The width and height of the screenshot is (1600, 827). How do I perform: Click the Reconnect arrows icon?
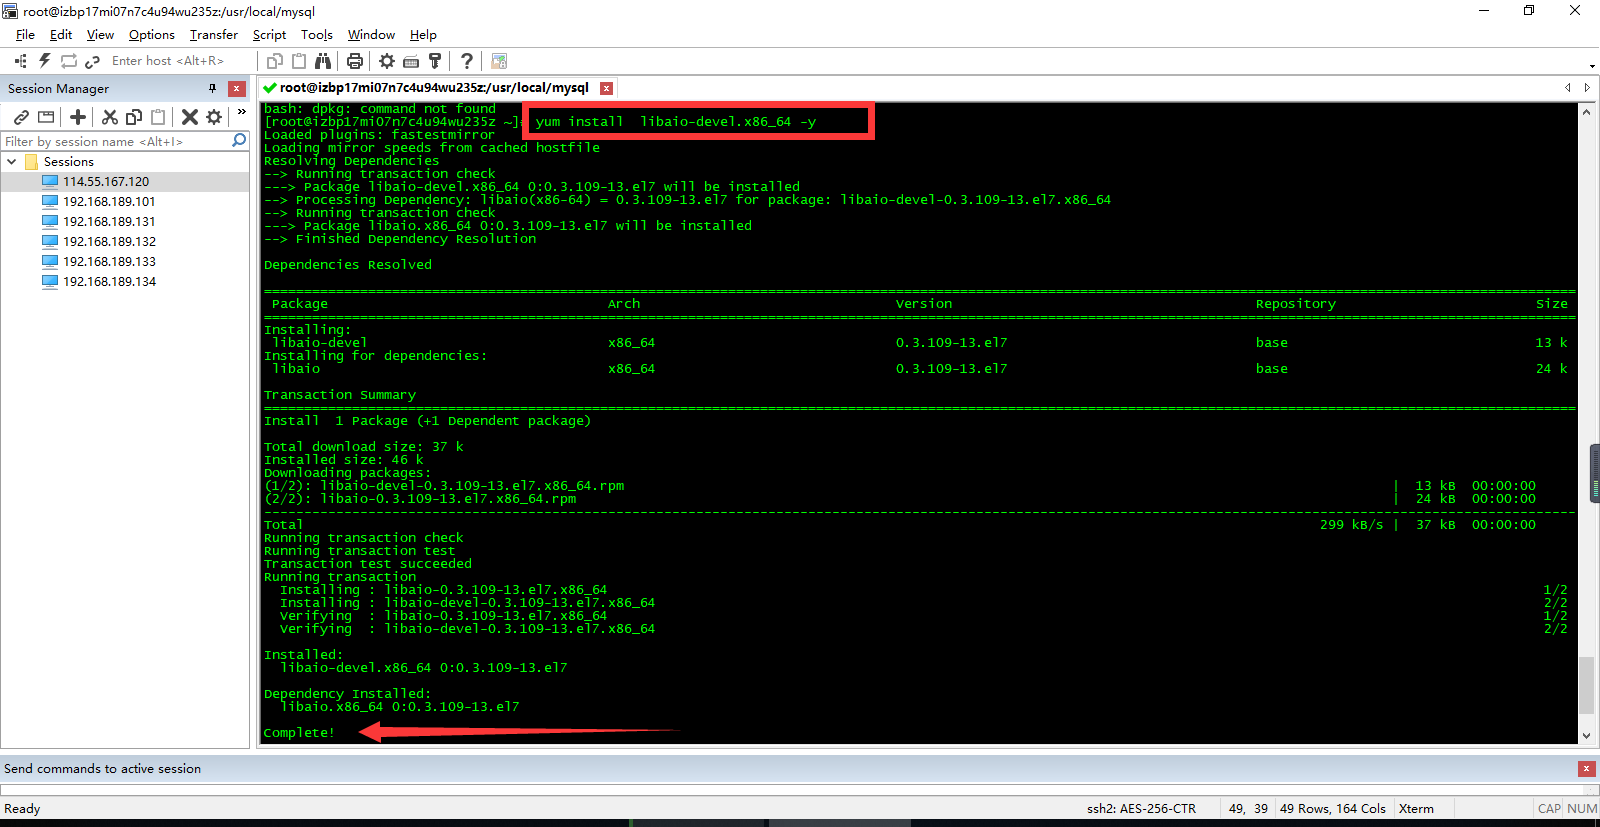tap(69, 61)
